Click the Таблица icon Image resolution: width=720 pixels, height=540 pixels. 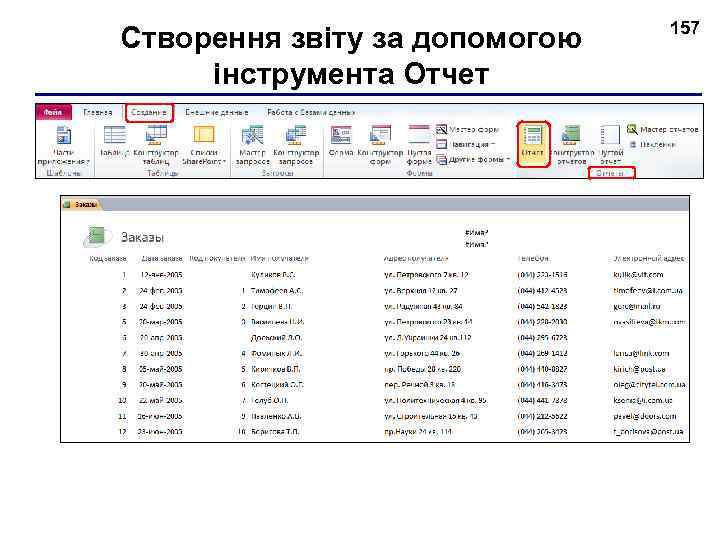114,141
